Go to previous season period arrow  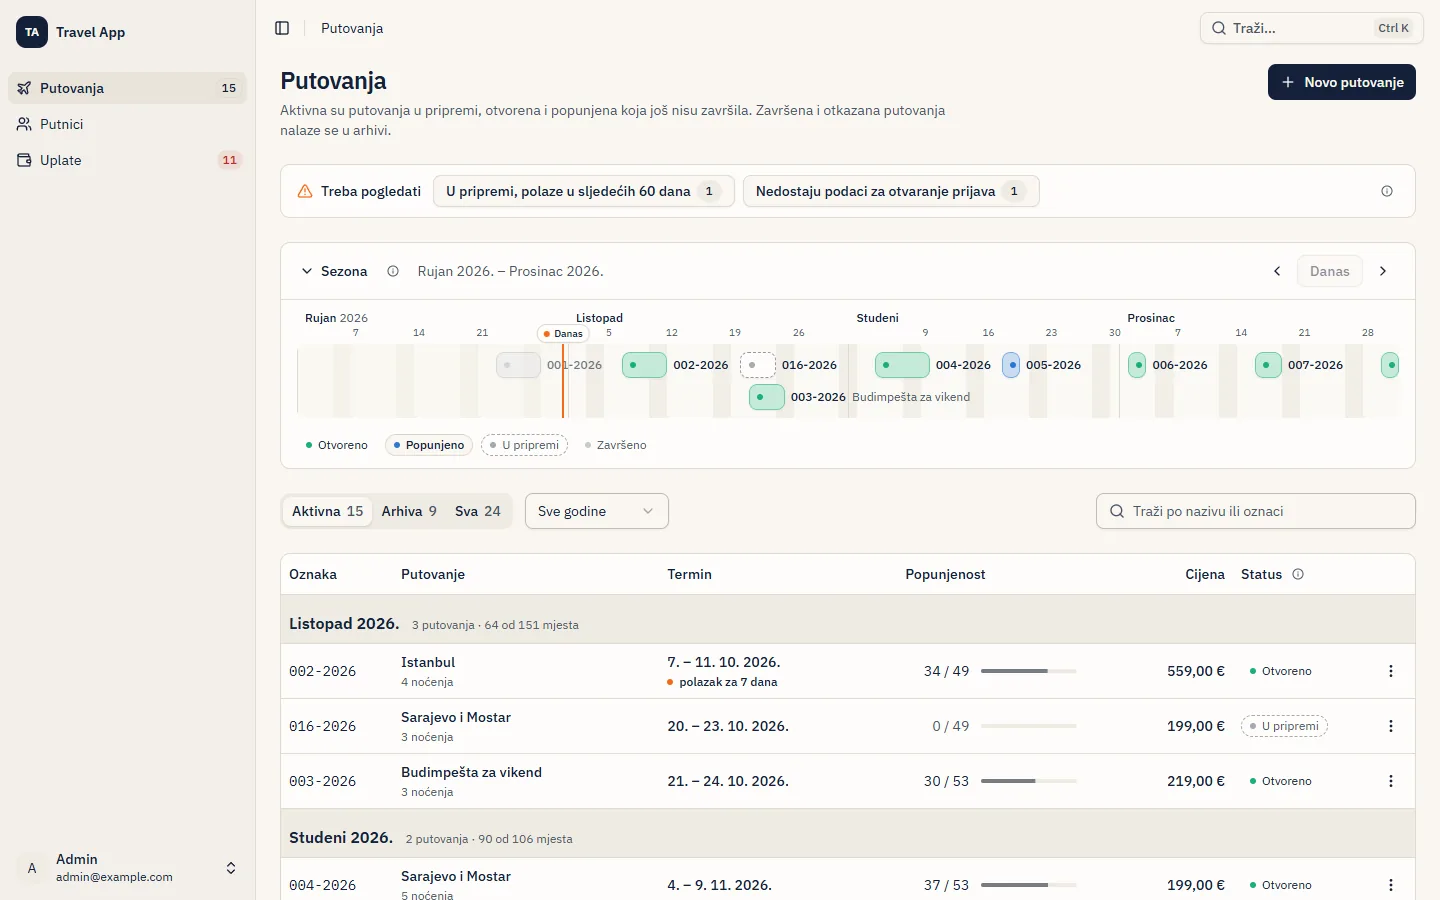click(x=1277, y=271)
